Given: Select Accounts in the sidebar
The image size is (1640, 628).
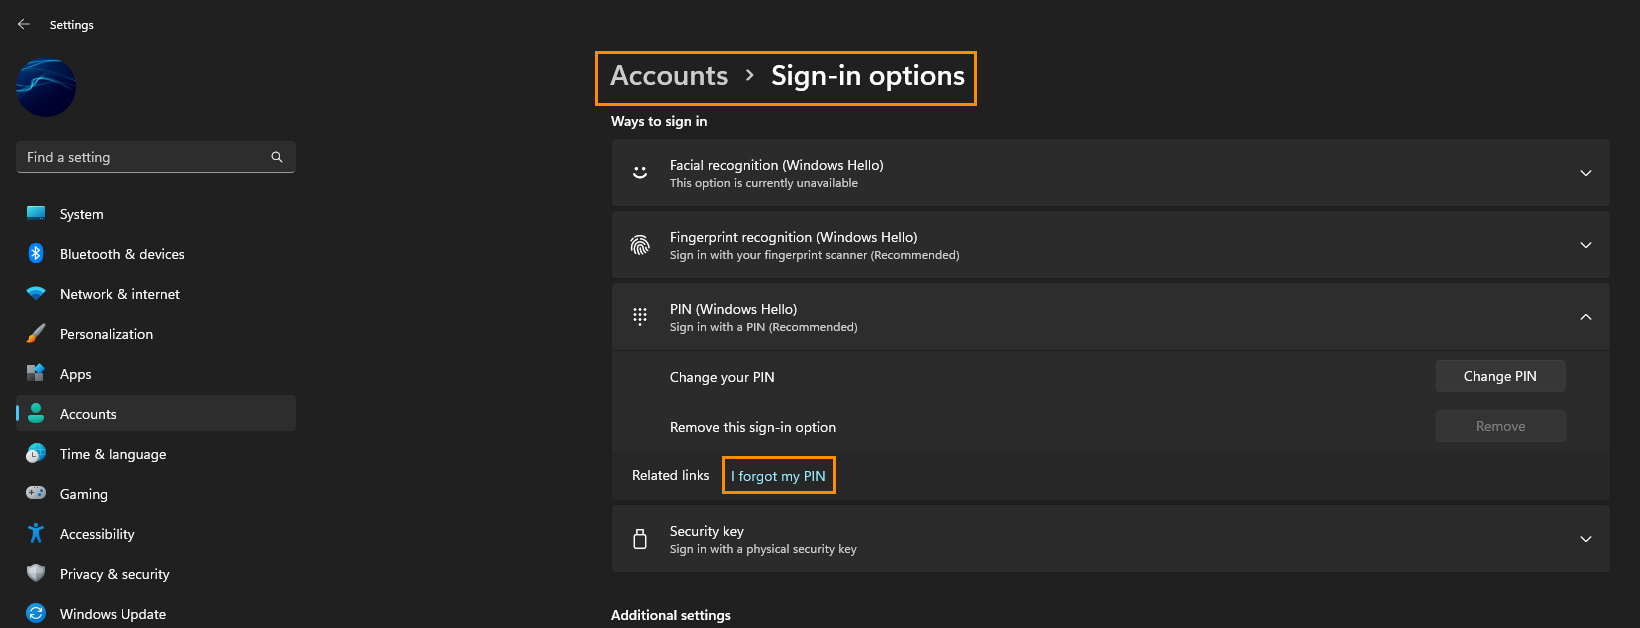Looking at the screenshot, I should pyautogui.click(x=156, y=414).
